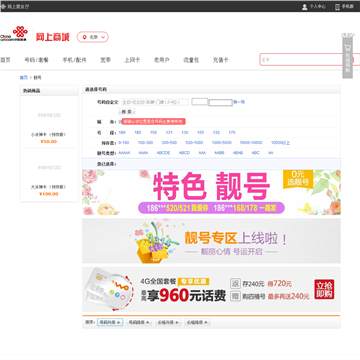Open the 上网卡 menu item

pyautogui.click(x=132, y=60)
